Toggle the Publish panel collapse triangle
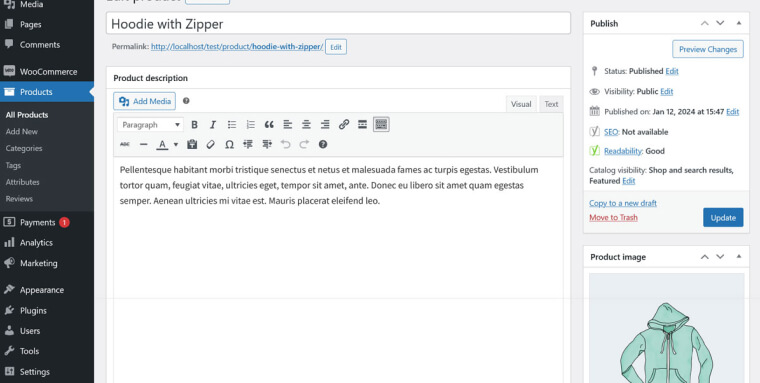This screenshot has height=383, width=760. 739,23
